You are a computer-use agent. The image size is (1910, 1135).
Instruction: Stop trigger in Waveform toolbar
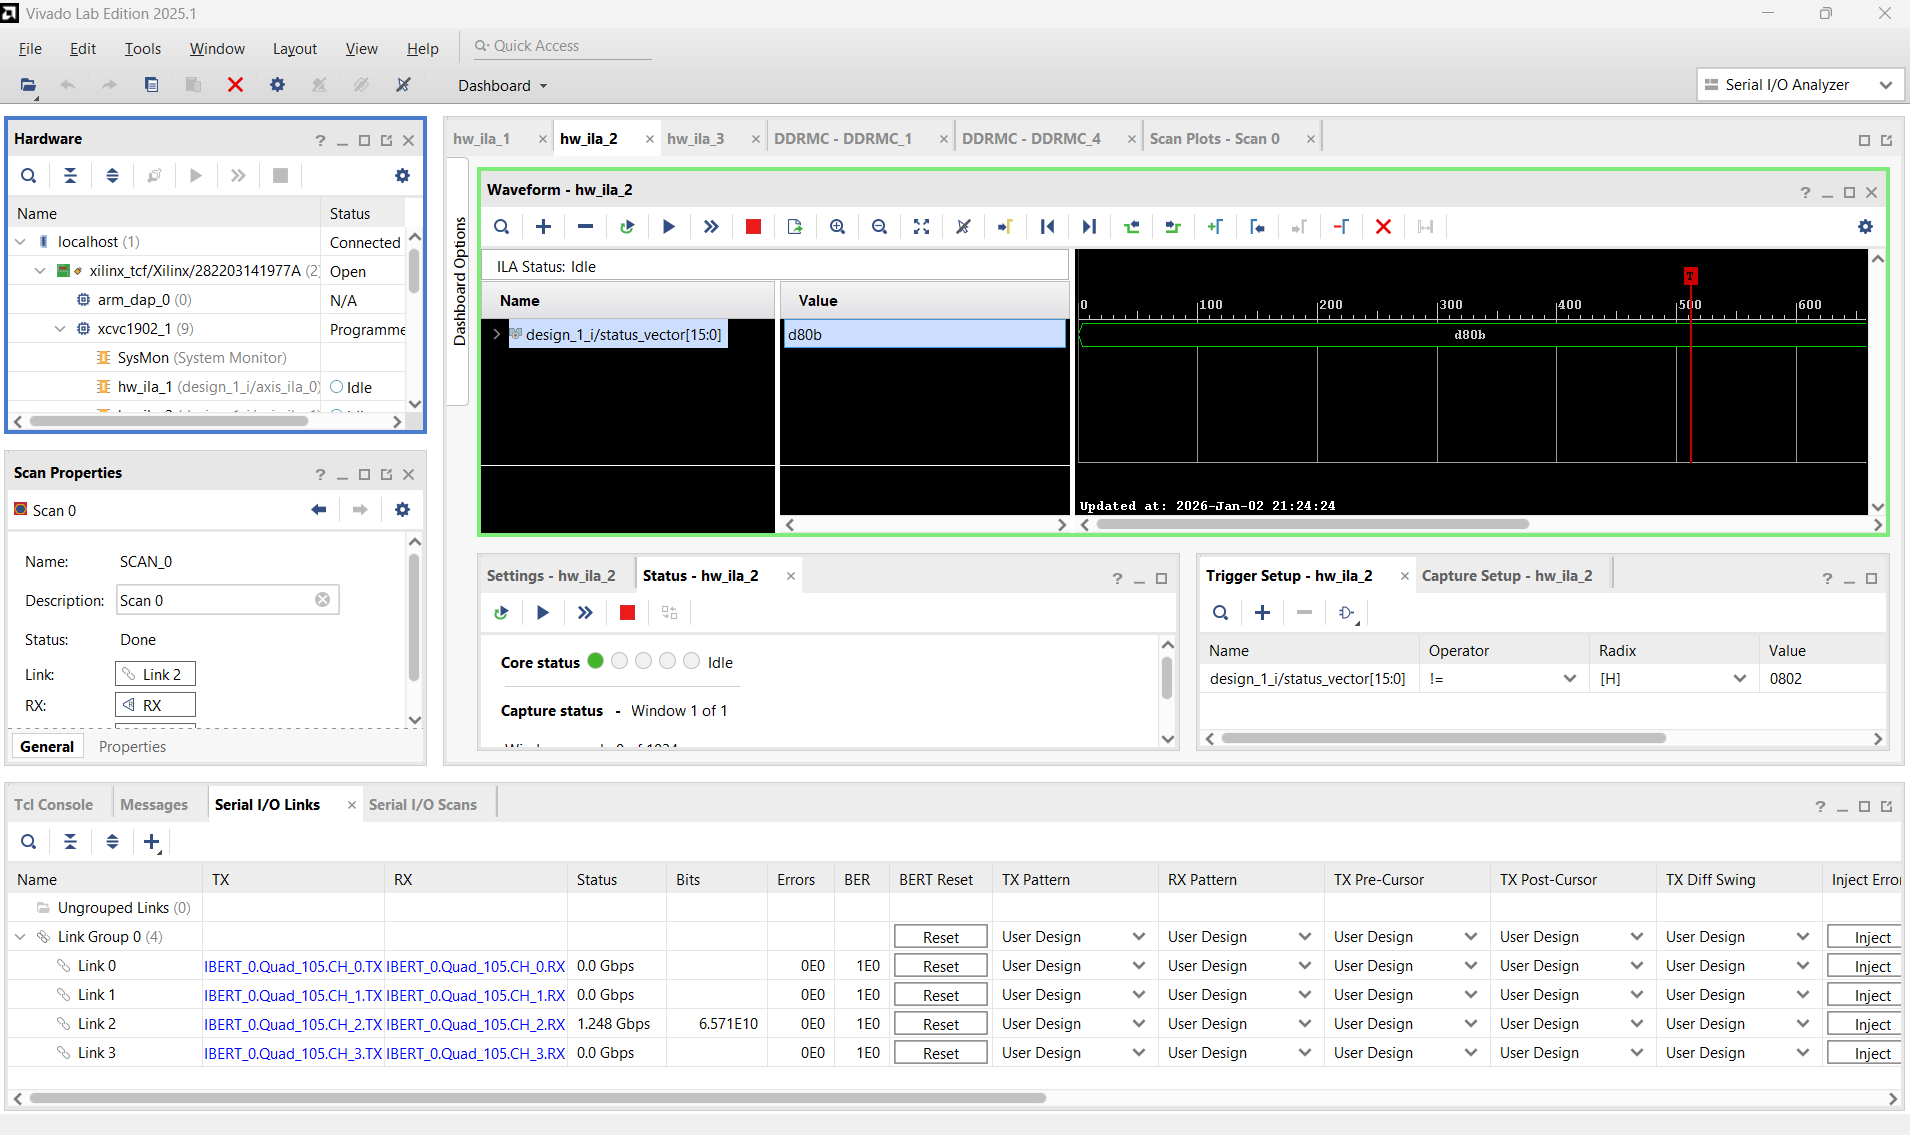click(753, 227)
